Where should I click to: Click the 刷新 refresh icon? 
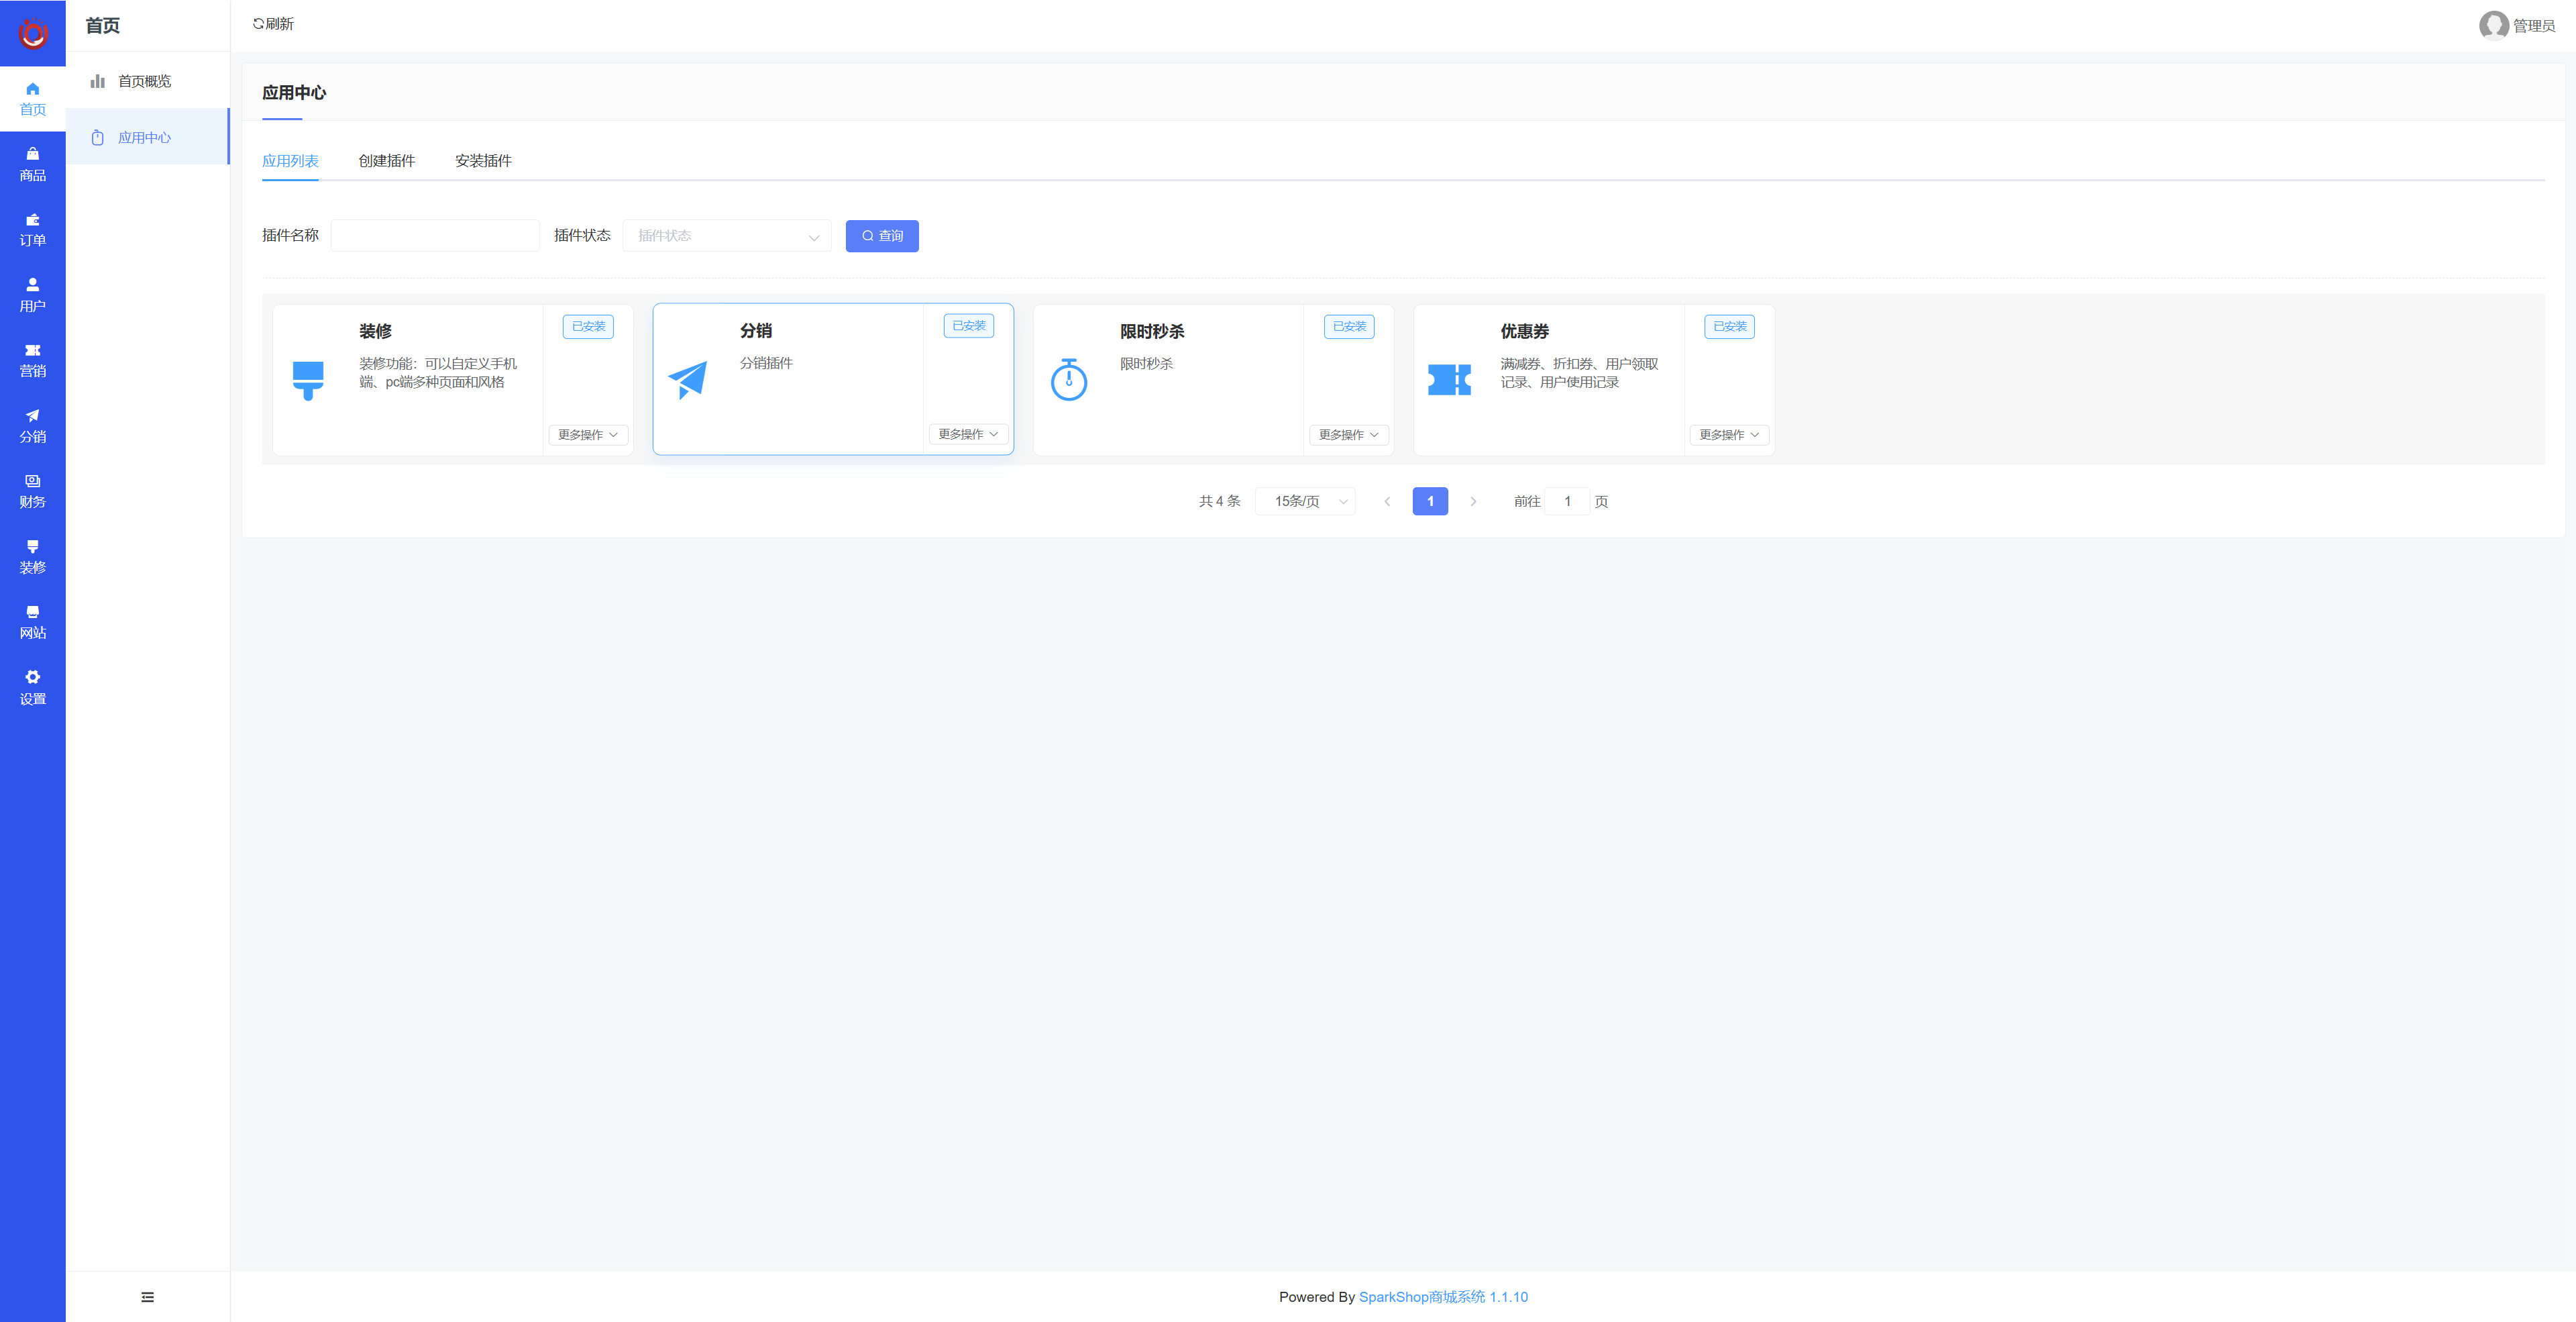259,24
